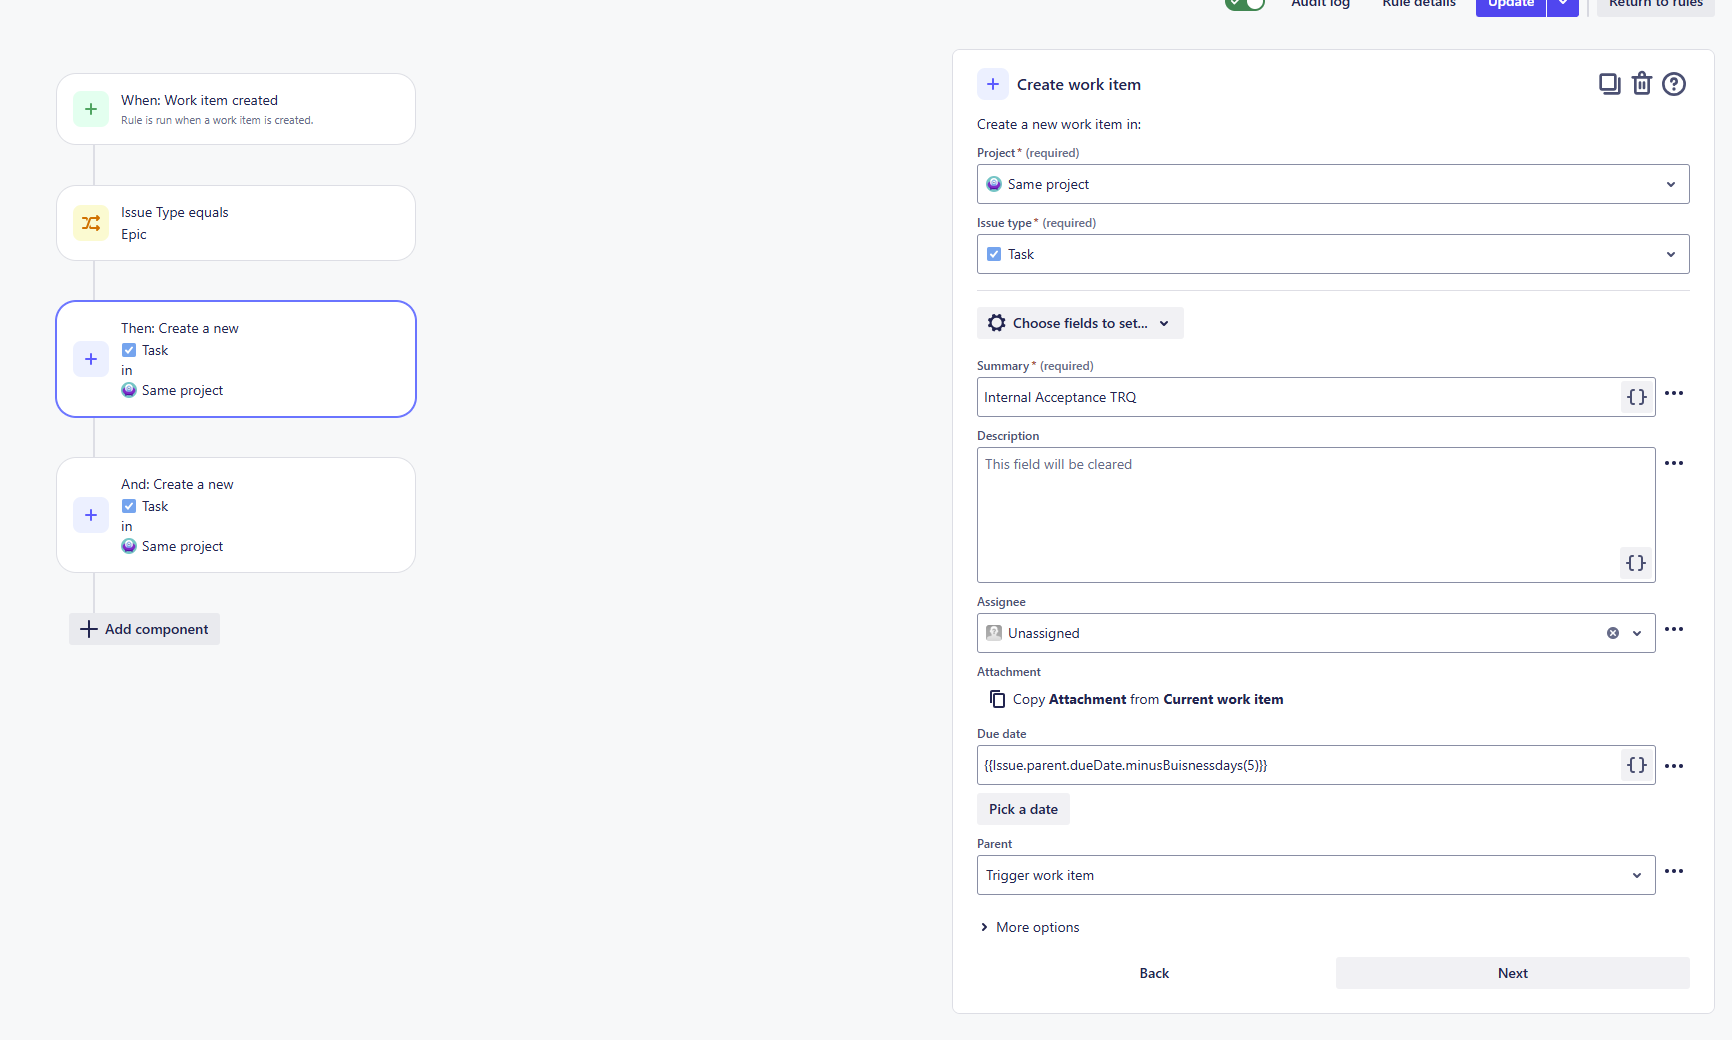Screen dimensions: 1732x1040
Task: Click the Summary field with Internal Acceptance TRQ
Action: pos(1298,397)
